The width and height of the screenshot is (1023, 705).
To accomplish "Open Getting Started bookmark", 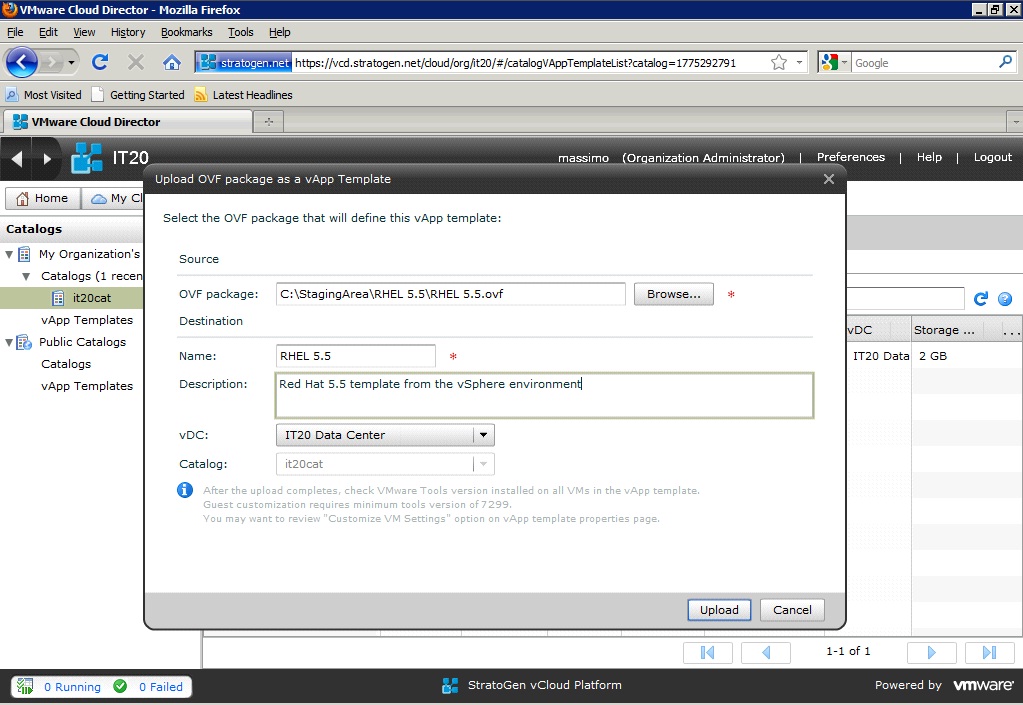I will 138,95.
